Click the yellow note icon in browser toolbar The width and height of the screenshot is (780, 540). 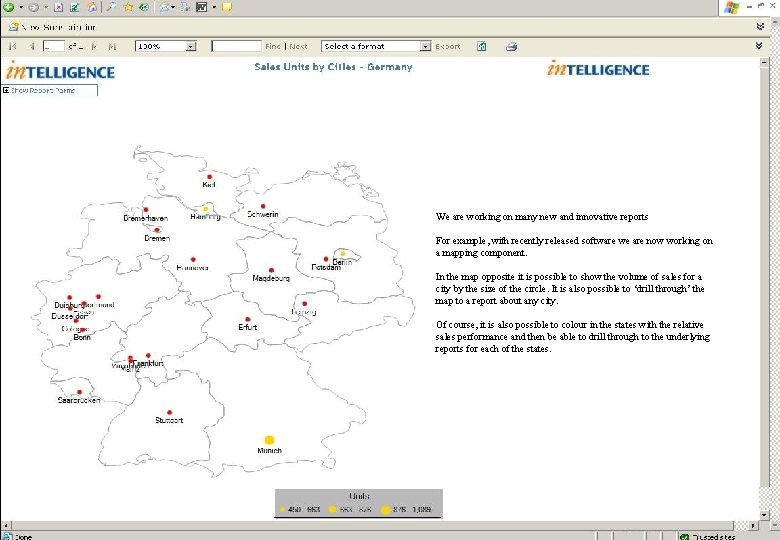(227, 7)
